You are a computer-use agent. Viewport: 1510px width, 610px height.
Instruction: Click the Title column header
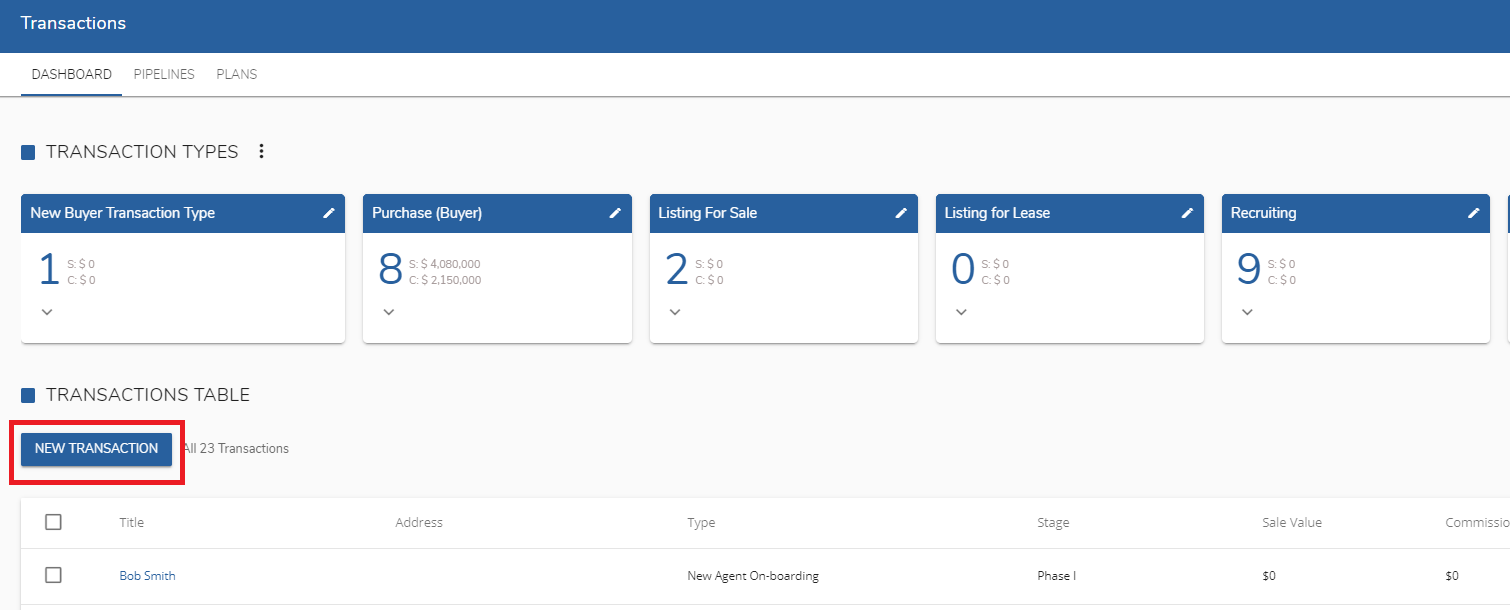[x=131, y=521]
